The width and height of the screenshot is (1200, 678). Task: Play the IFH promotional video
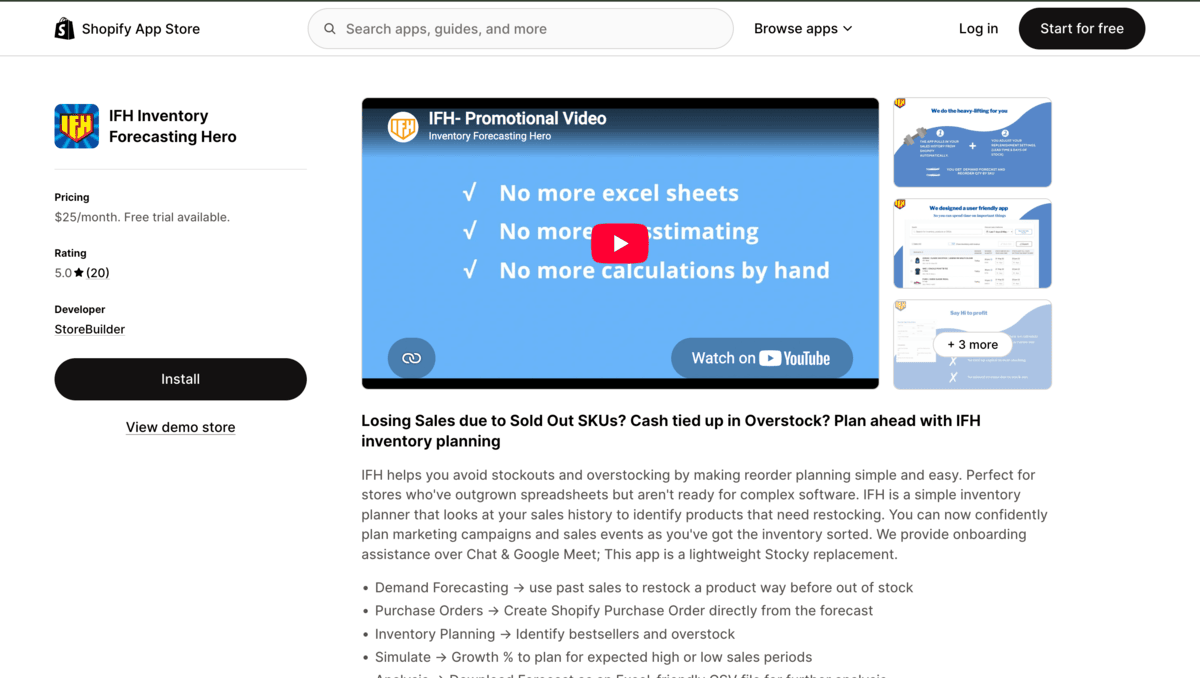pos(620,243)
